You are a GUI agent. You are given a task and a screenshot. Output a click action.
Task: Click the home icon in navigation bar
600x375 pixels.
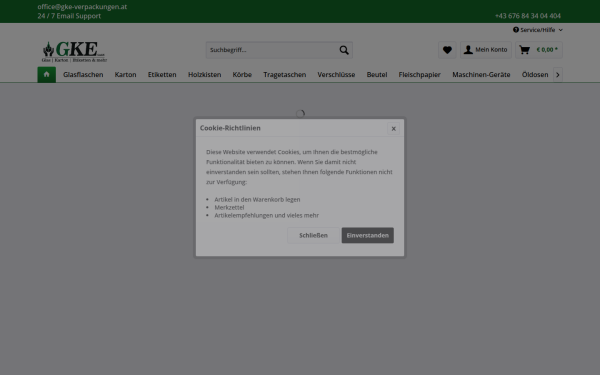47,74
